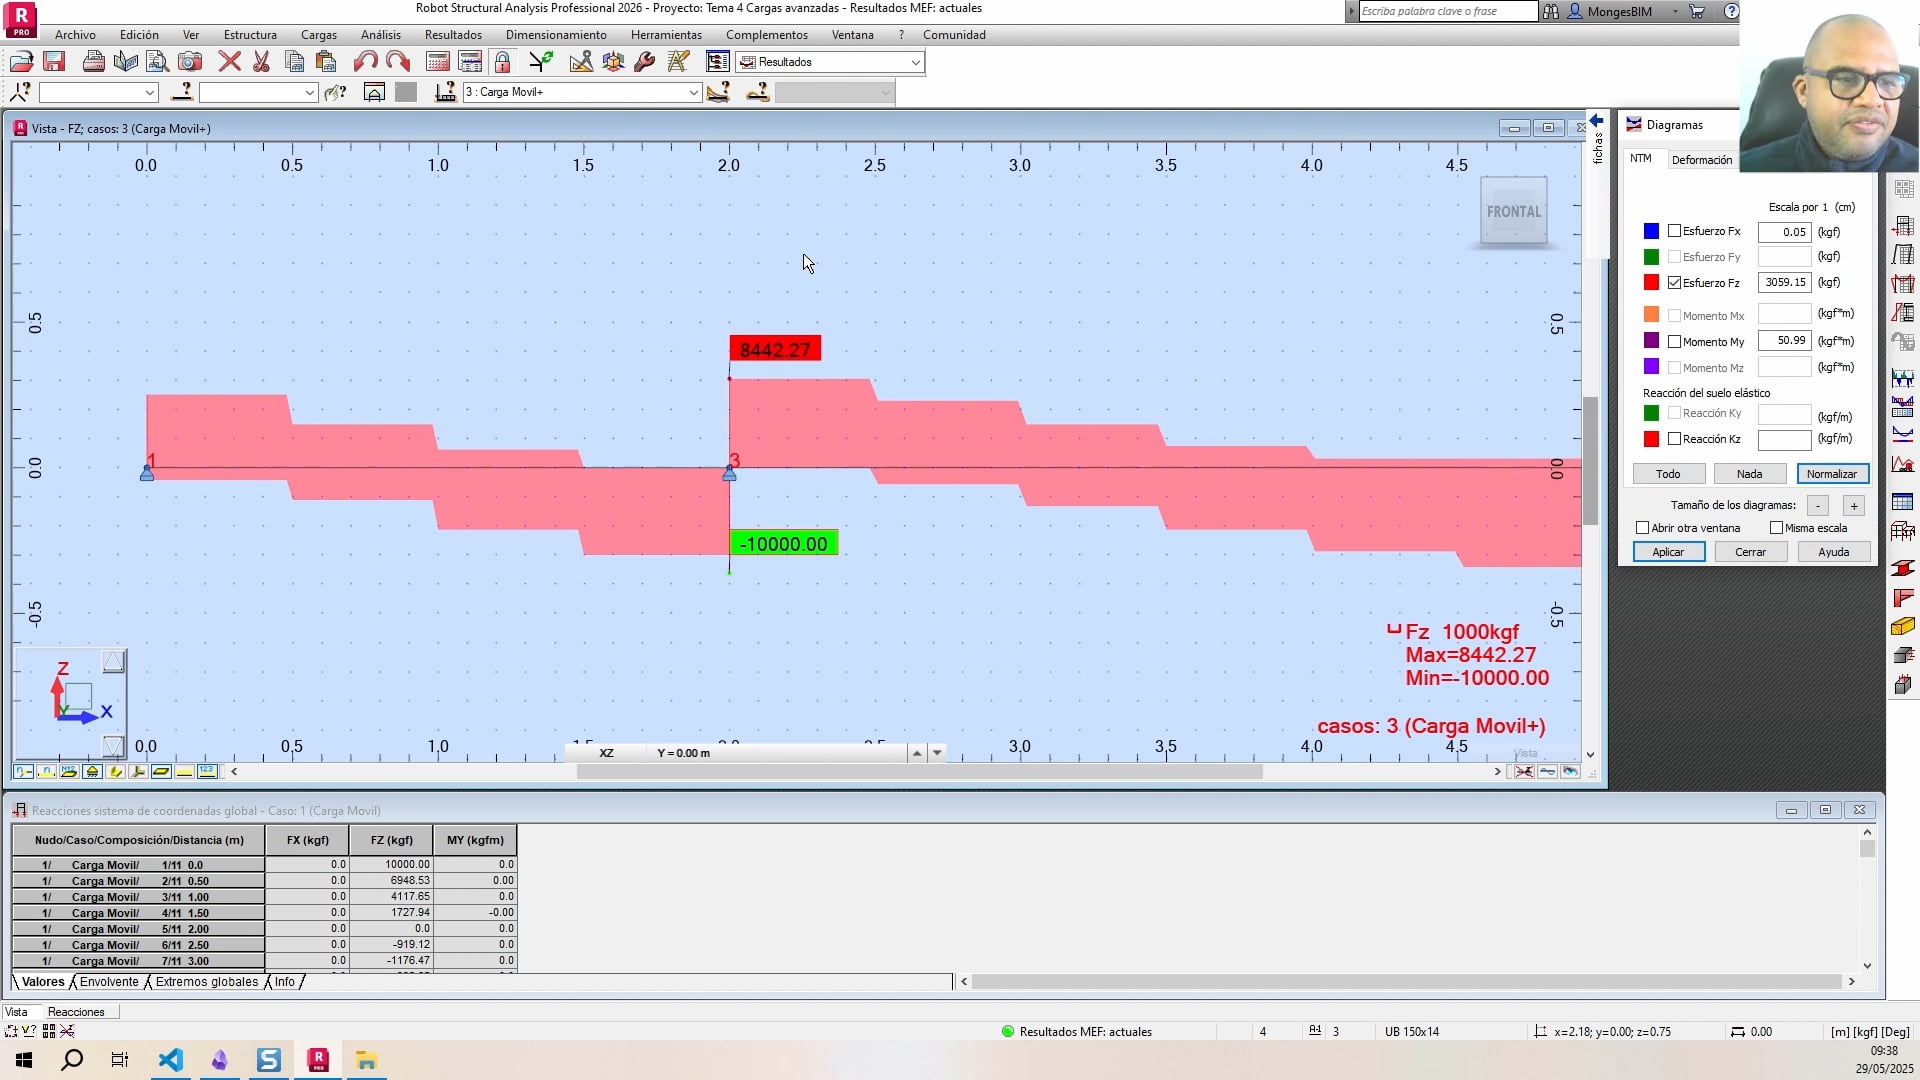
Task: Click the Esfuerzo Fz scale field 3059.15
Action: pos(1784,283)
